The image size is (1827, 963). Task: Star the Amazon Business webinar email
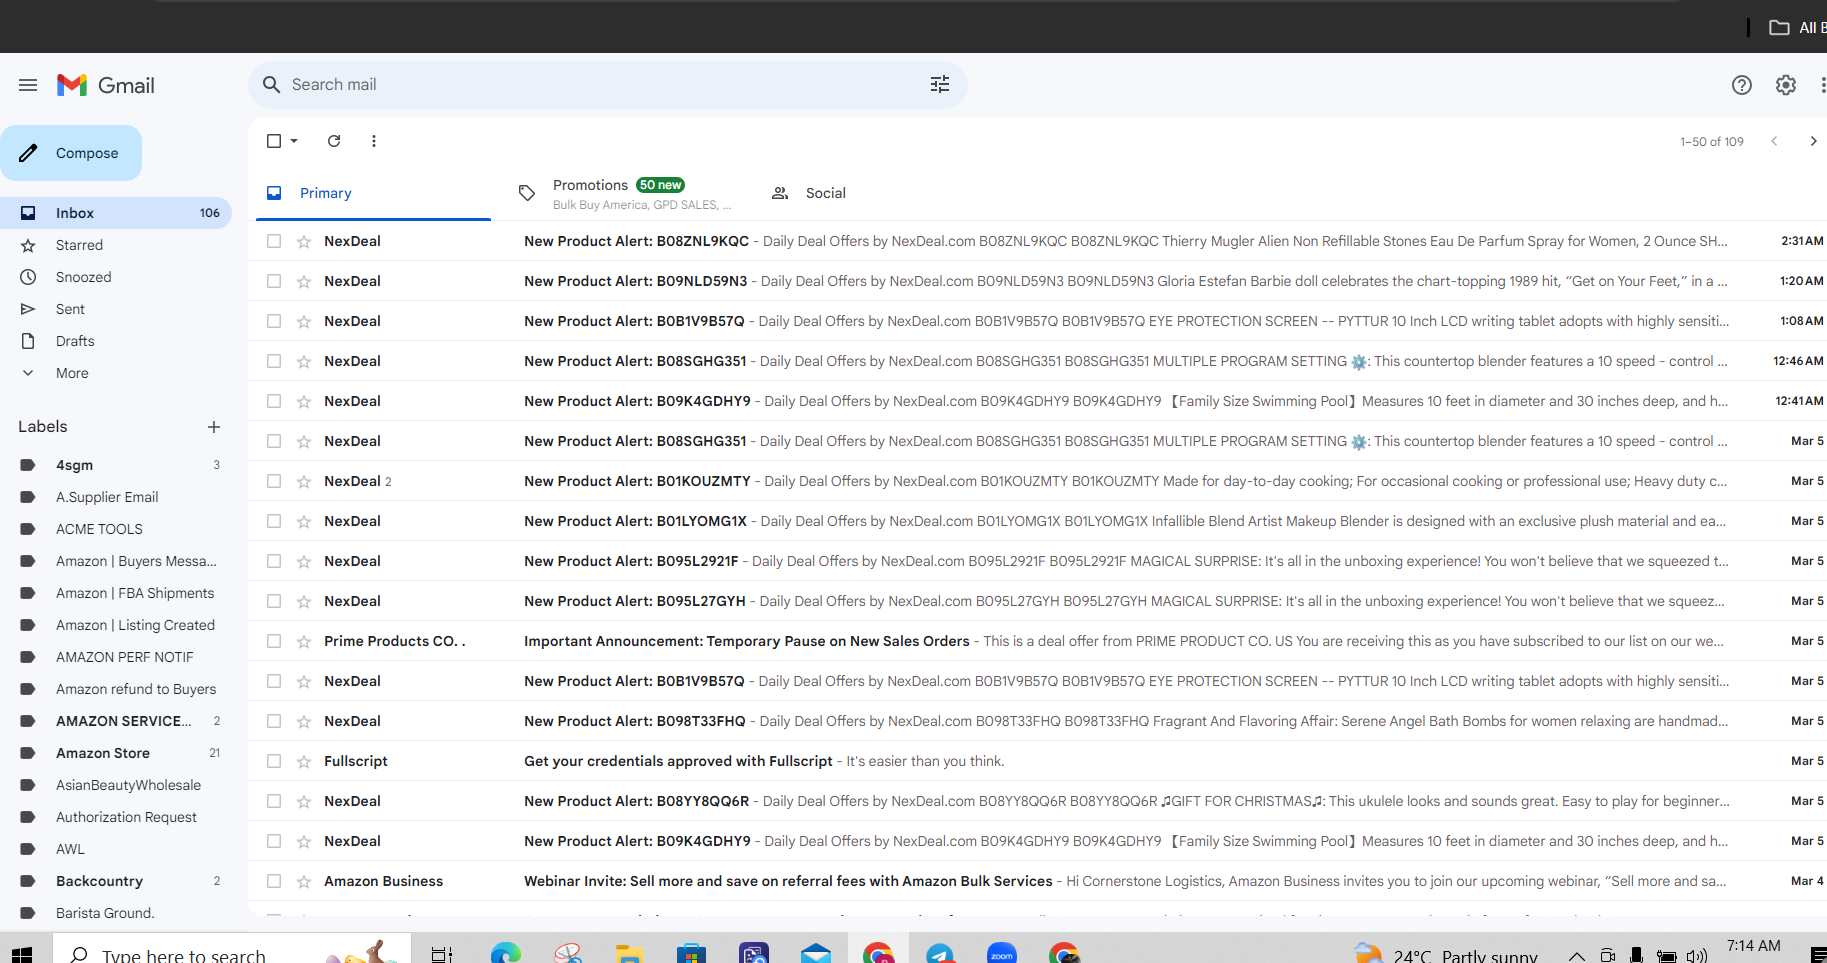click(x=304, y=881)
